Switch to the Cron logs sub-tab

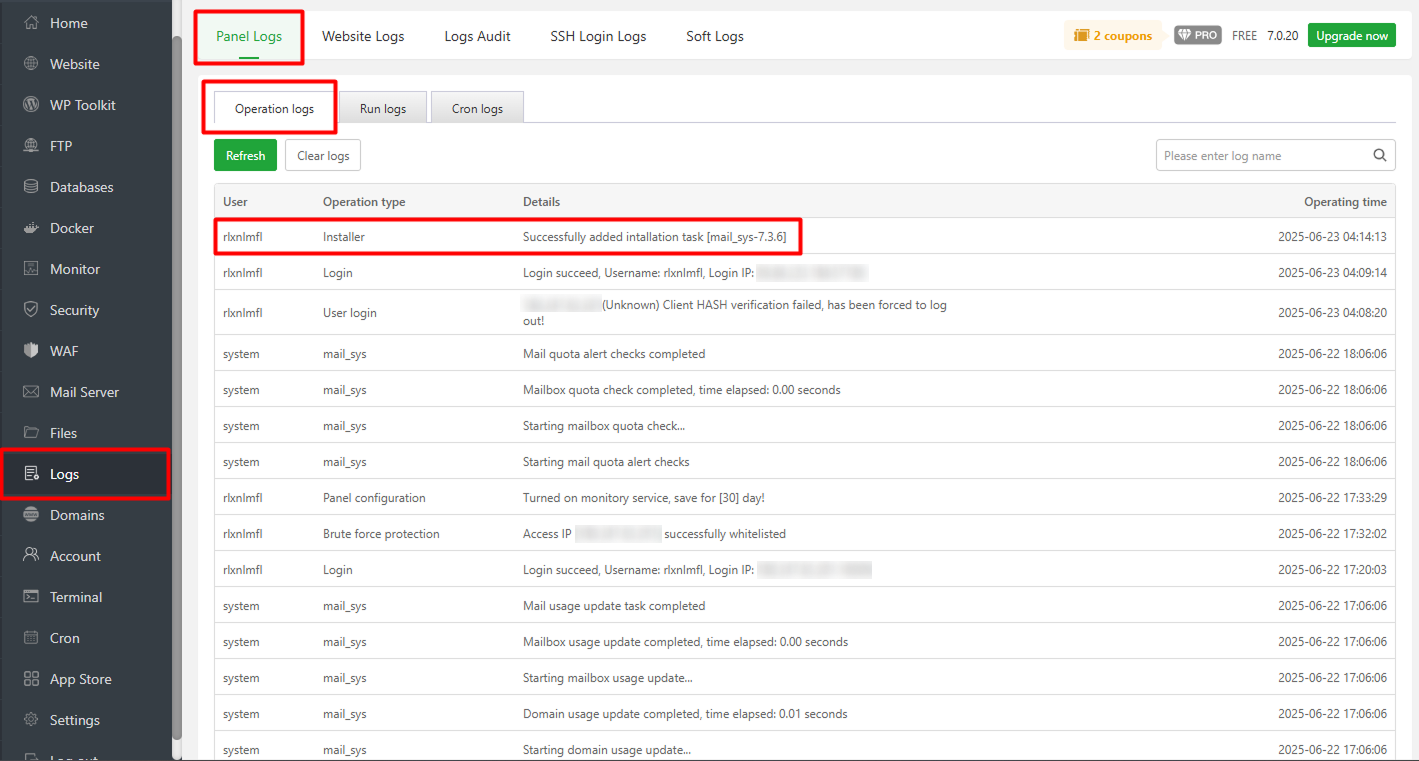477,108
